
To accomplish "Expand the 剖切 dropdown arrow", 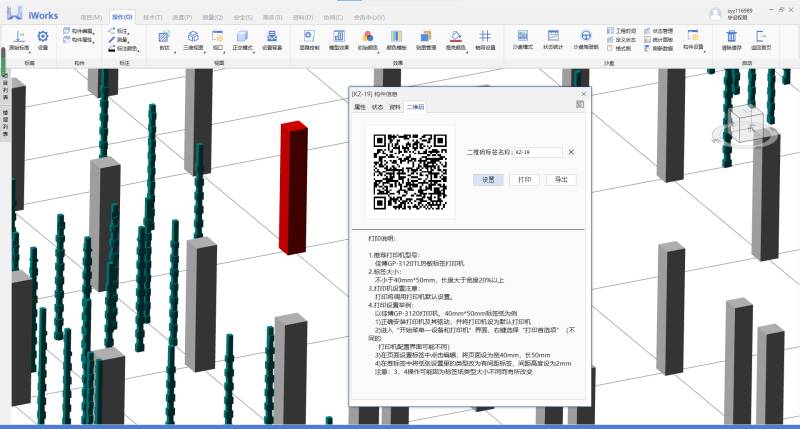I will [x=175, y=51].
